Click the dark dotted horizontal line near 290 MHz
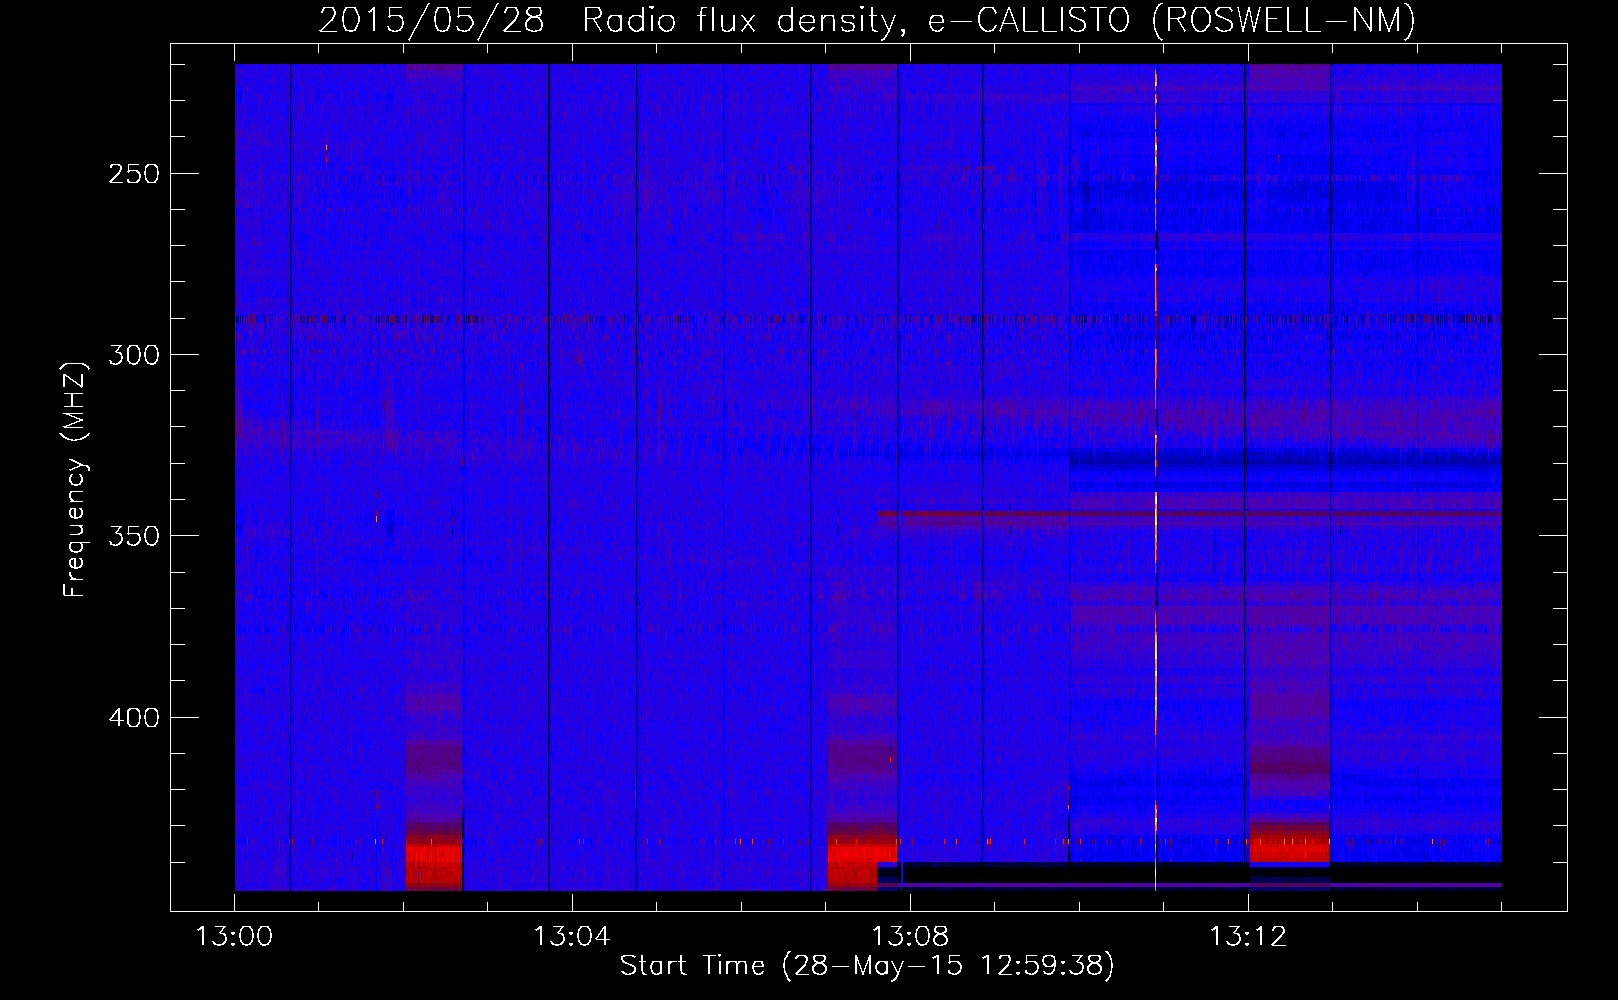 point(868,320)
